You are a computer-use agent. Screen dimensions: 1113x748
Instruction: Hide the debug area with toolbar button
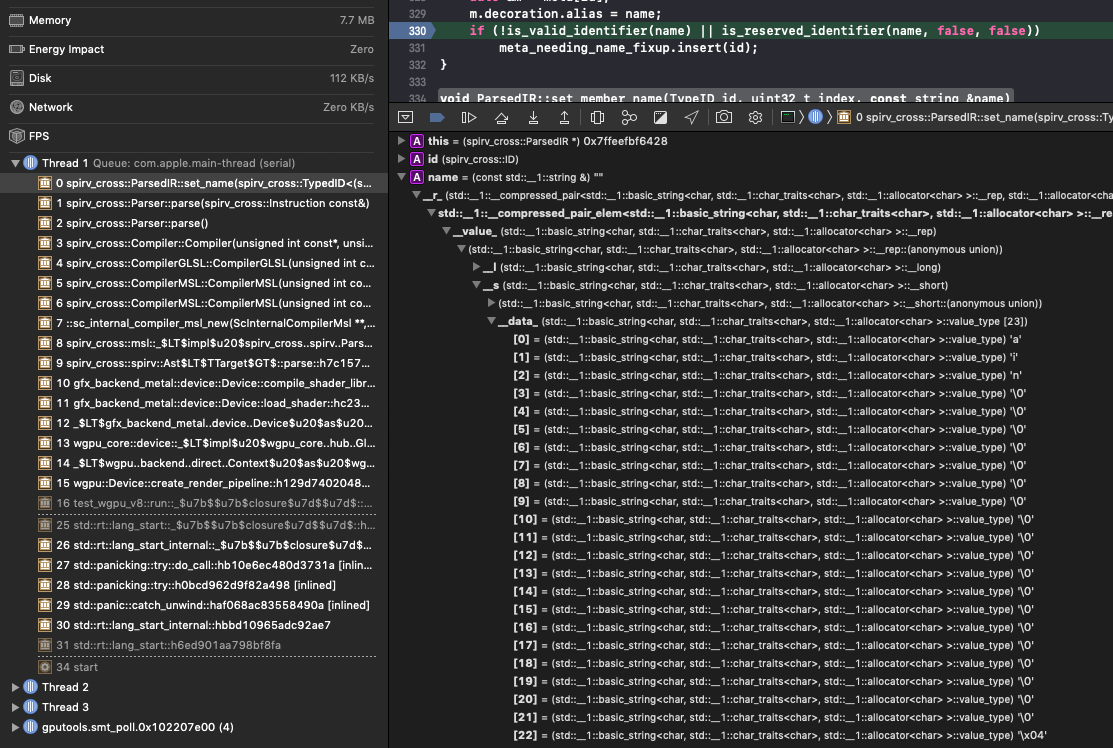[405, 117]
